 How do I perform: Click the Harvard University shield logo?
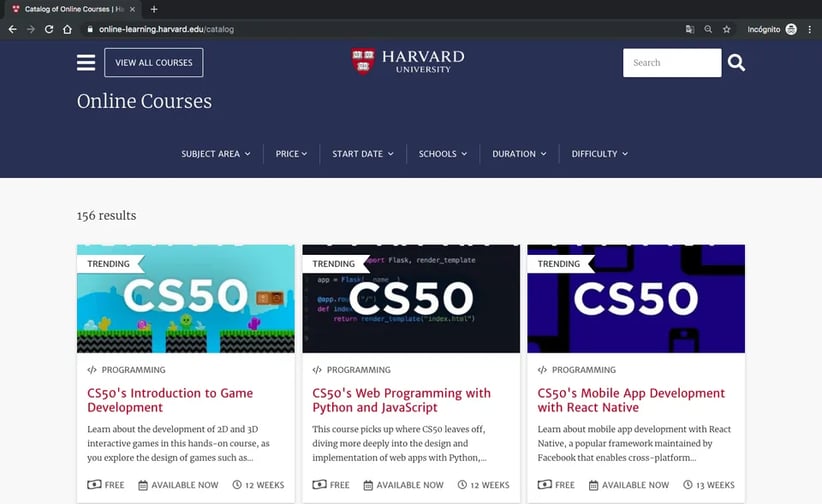[x=363, y=61]
